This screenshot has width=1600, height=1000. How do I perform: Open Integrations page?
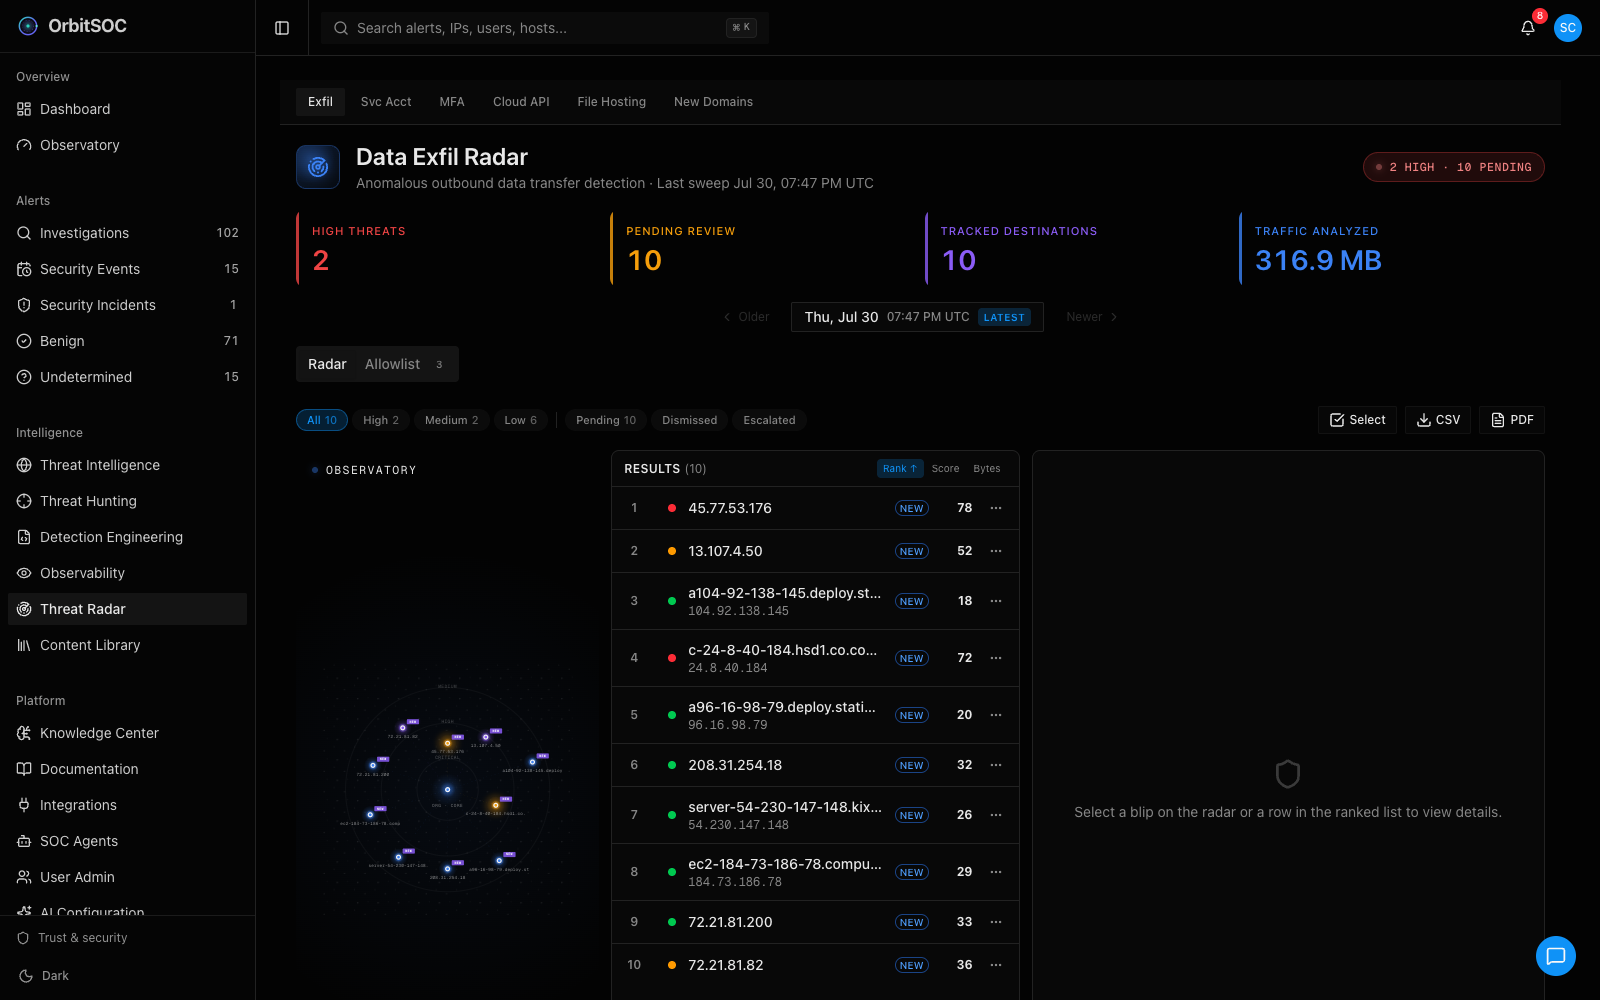pos(127,805)
